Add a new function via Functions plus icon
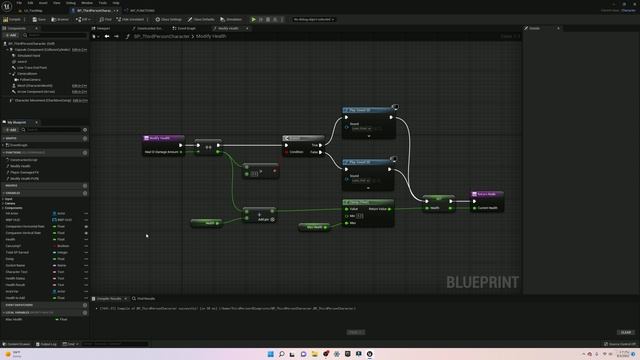 (85, 153)
